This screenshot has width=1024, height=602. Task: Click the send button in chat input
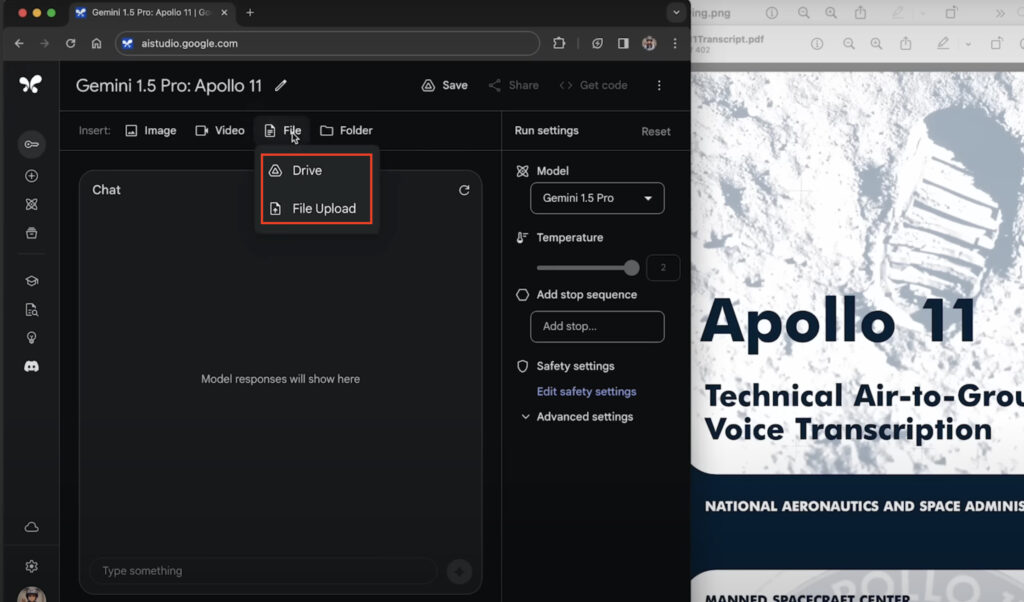[459, 571]
